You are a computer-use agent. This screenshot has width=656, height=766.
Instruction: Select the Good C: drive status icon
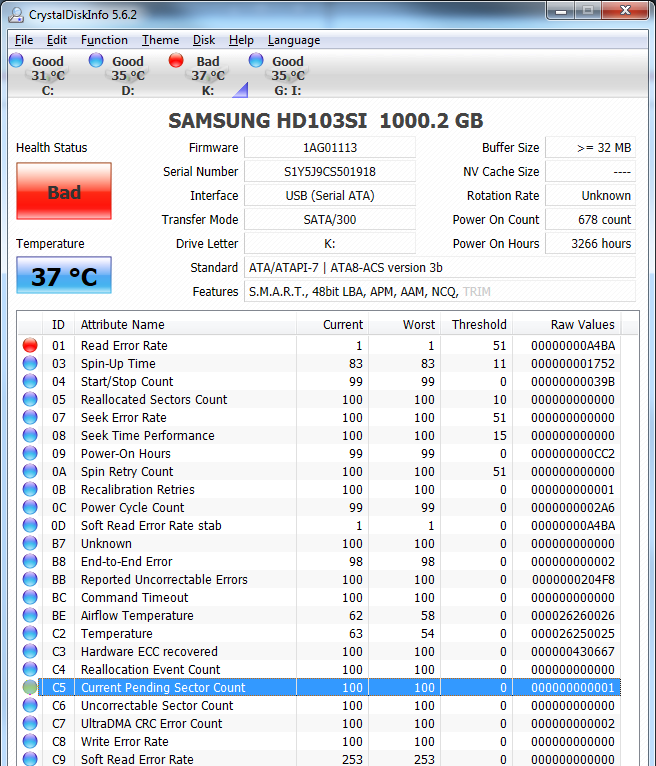point(17,61)
